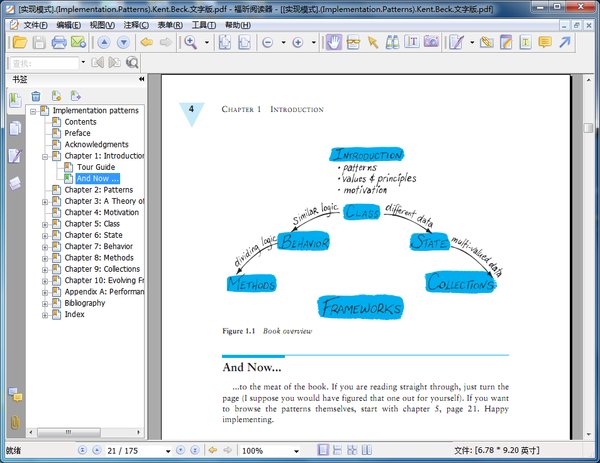The image size is (600, 463).
Task: Go to last page in status bar
Action: tap(195, 450)
